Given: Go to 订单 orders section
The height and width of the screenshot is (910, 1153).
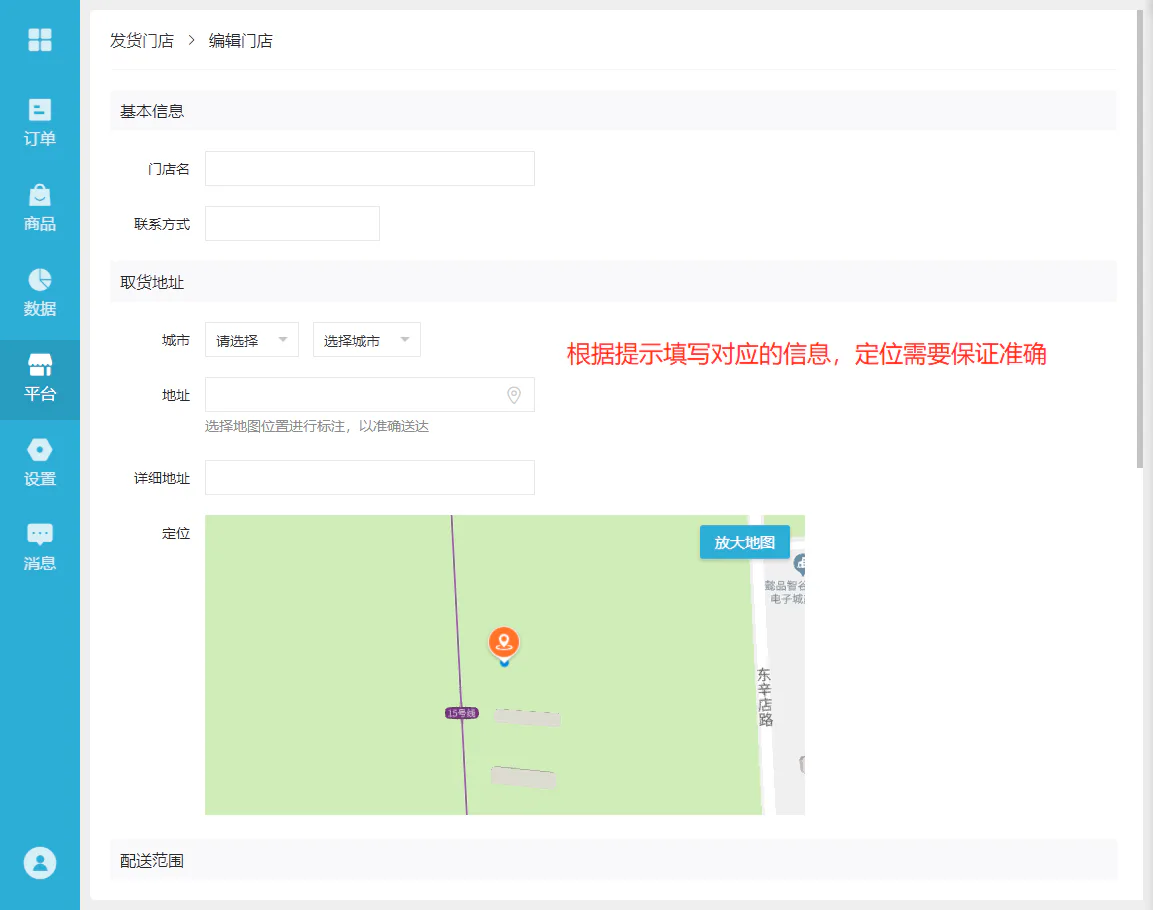Looking at the screenshot, I should tap(40, 123).
